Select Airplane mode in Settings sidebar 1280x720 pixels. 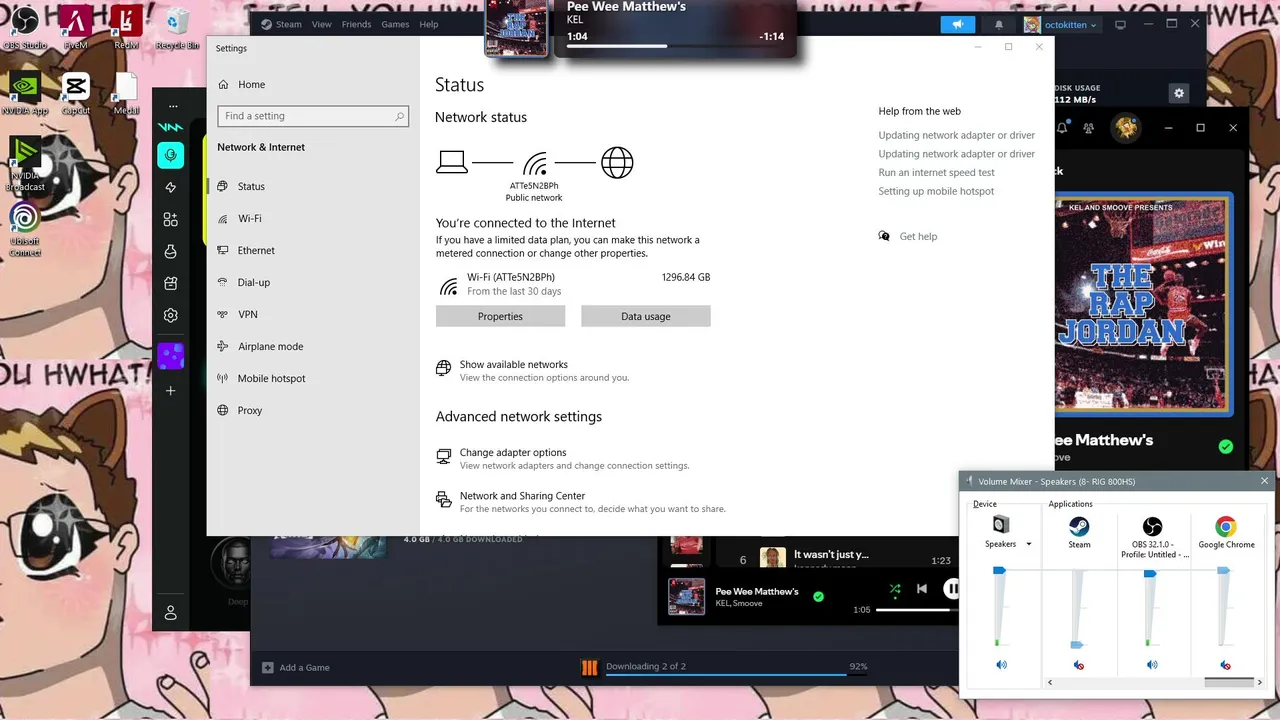[x=313, y=346]
